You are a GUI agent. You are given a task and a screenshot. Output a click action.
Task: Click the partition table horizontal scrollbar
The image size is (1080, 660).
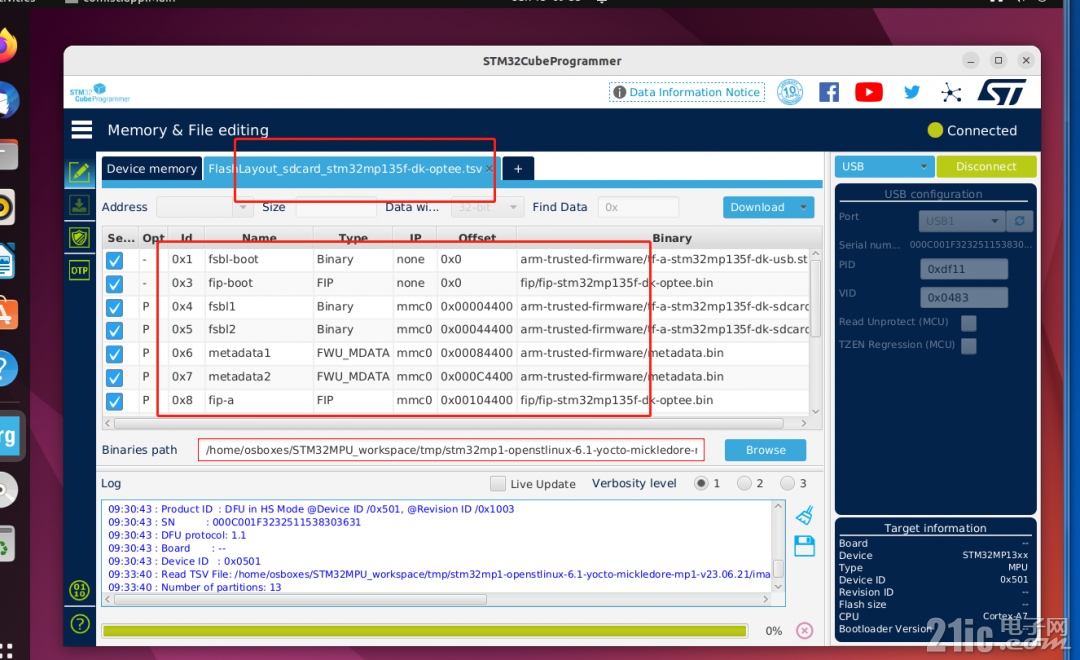click(448, 422)
